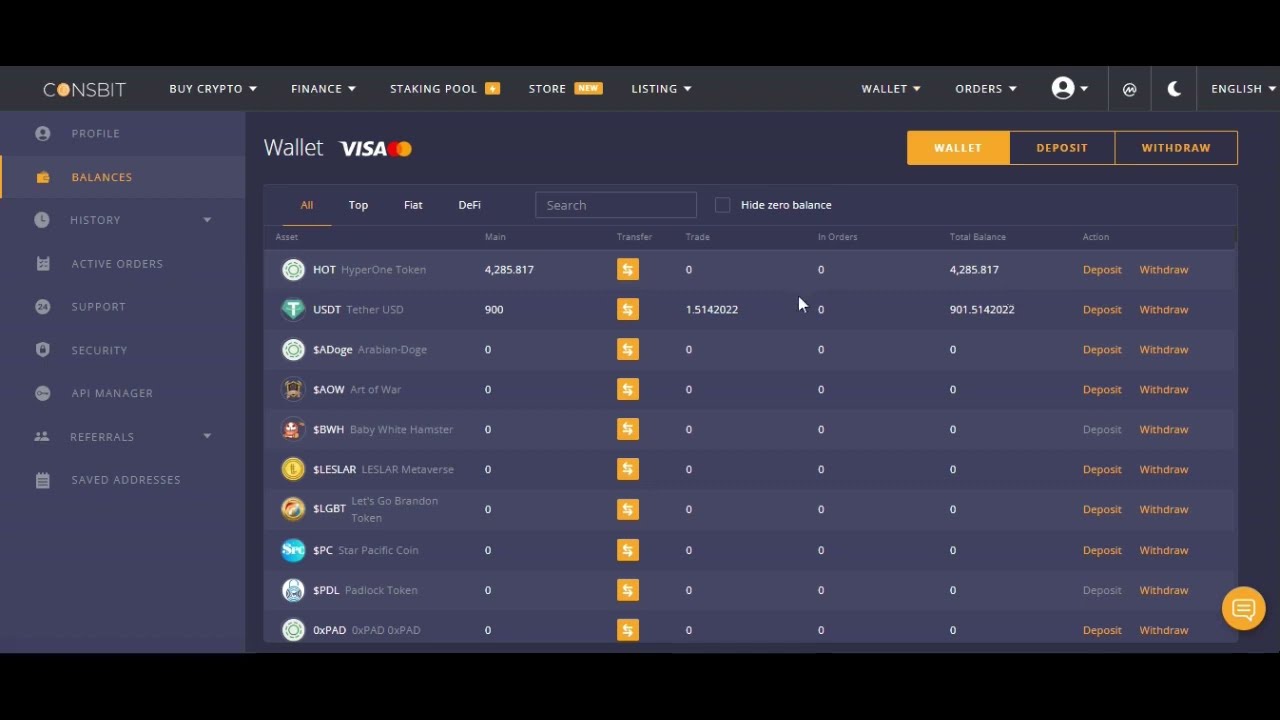Open the Staking Pool menu
Screen dimensions: 1280x720
pos(444,89)
